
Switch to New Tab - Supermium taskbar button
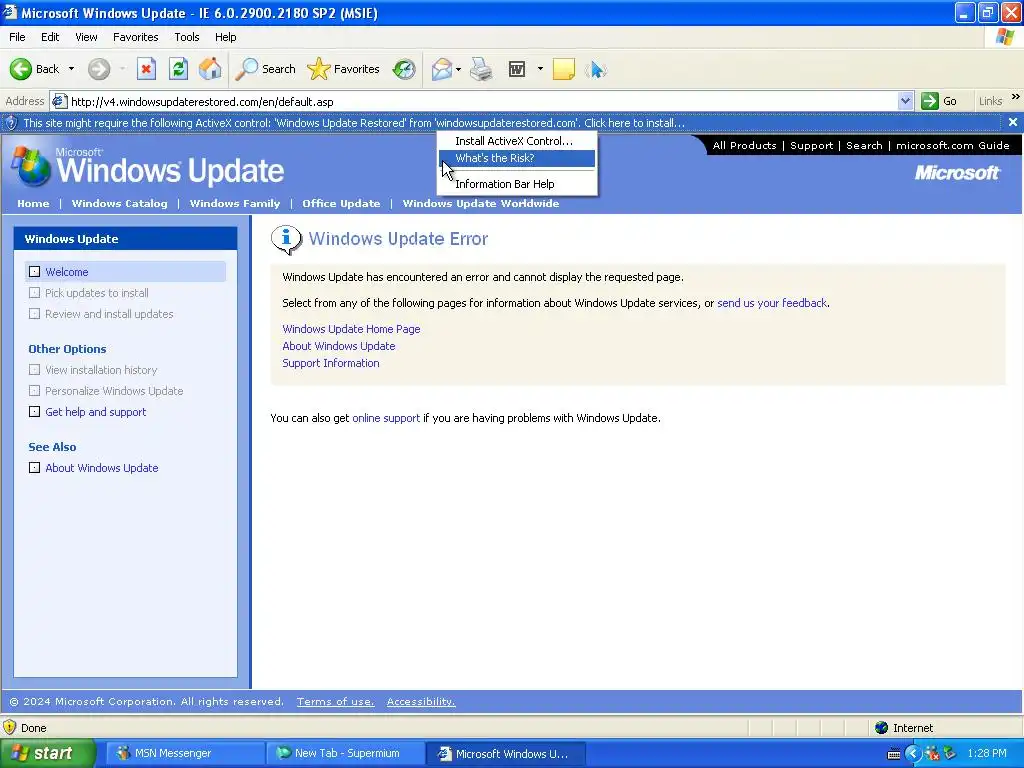point(344,753)
